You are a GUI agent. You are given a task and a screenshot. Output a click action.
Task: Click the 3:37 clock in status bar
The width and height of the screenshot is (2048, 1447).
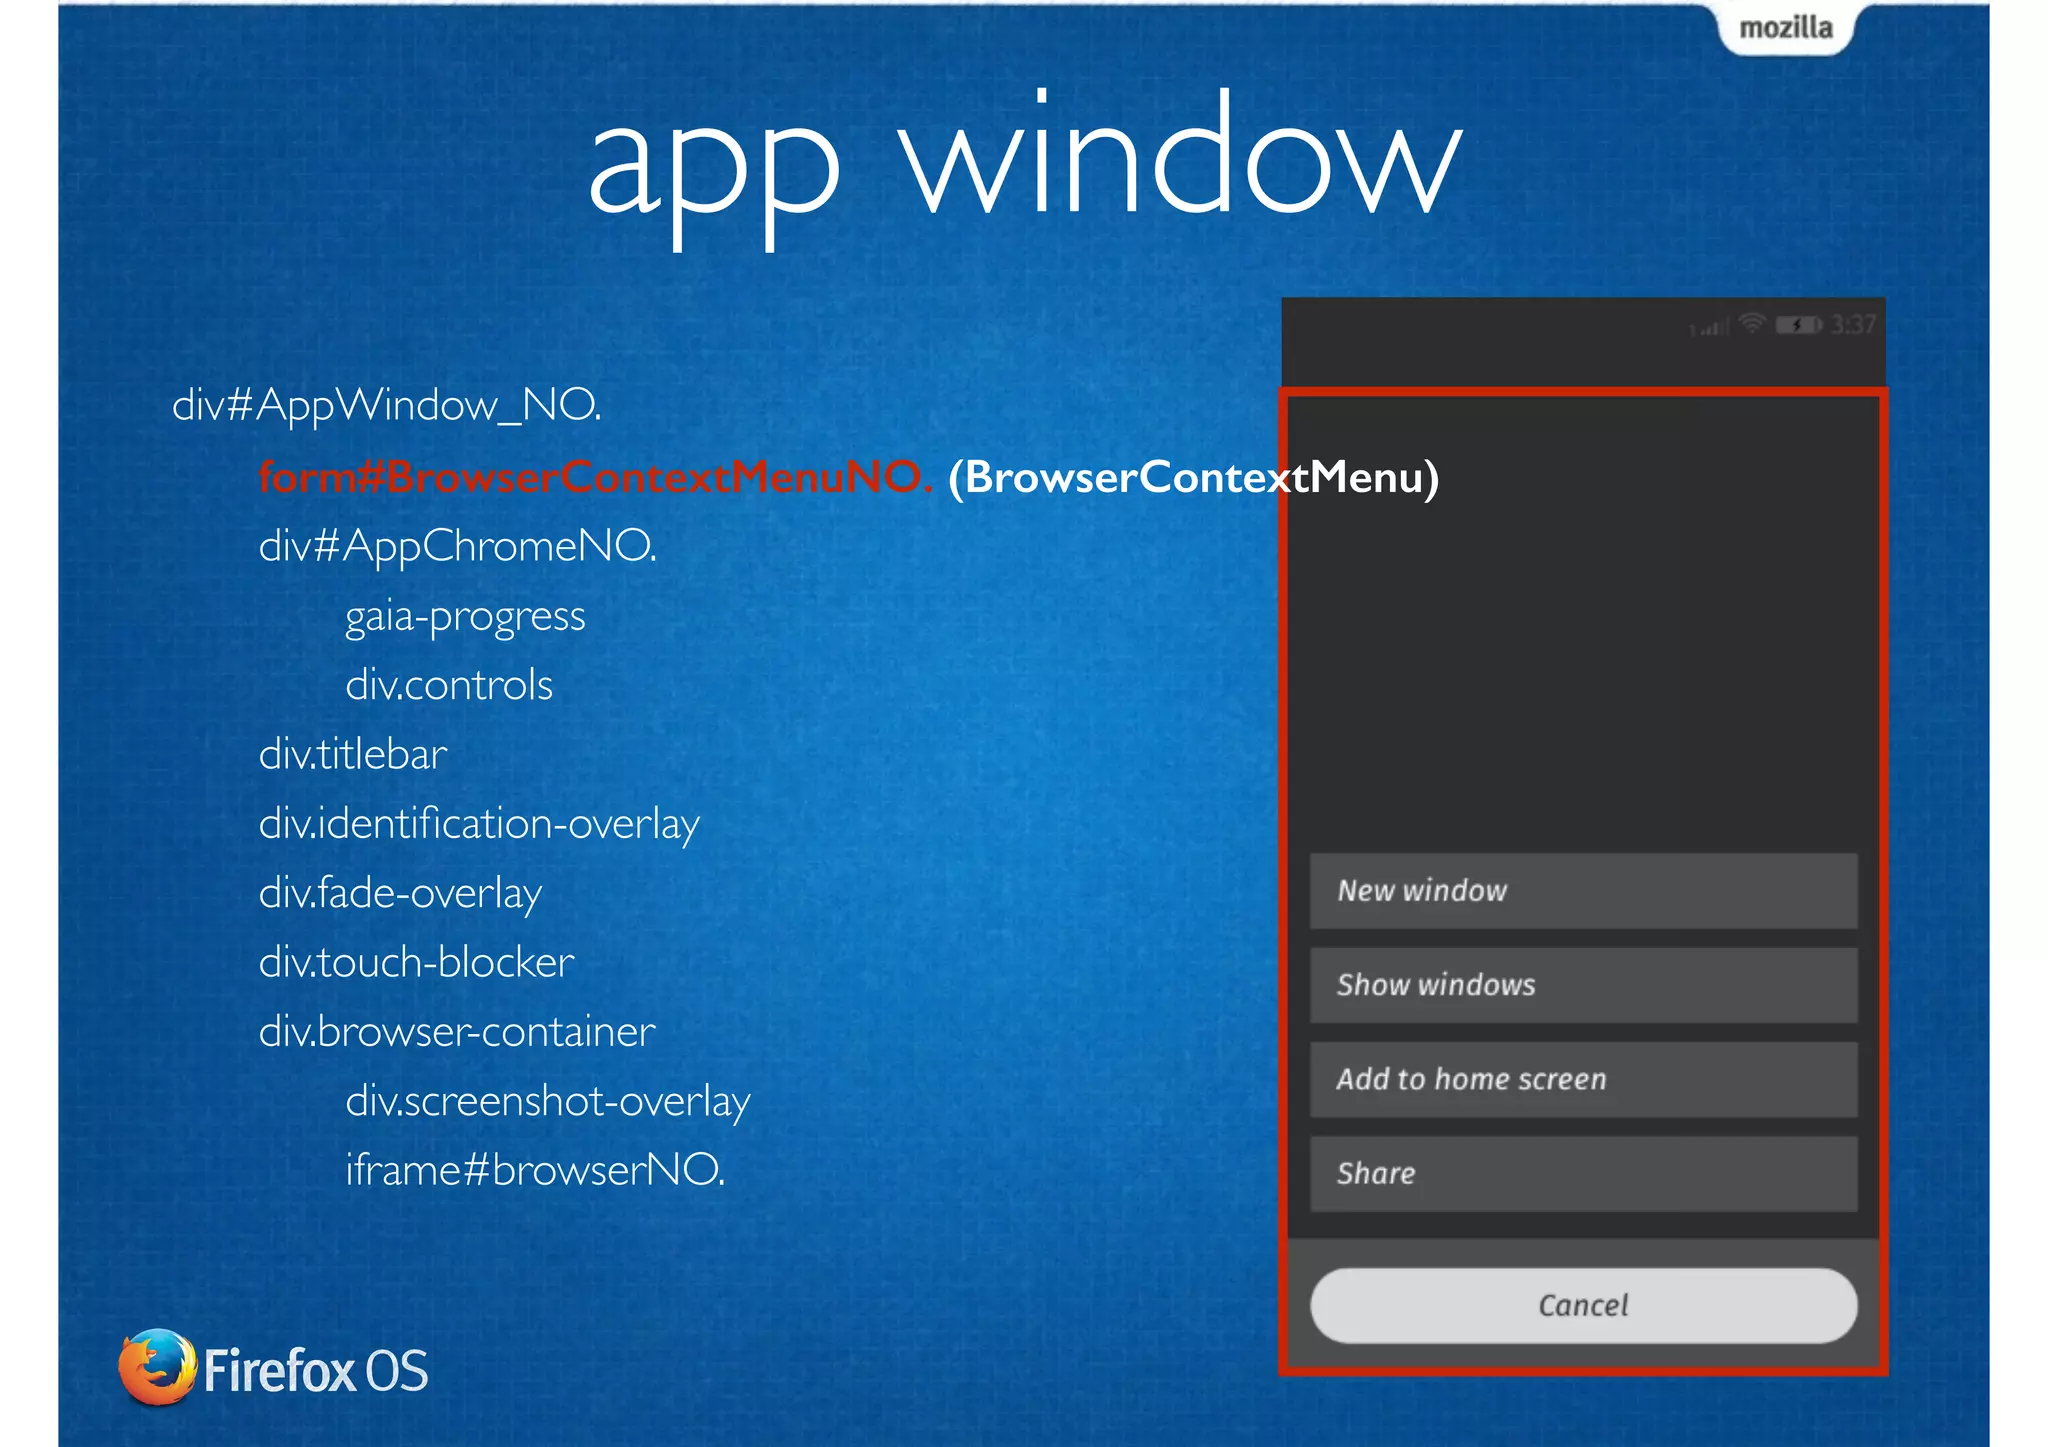pyautogui.click(x=1853, y=324)
